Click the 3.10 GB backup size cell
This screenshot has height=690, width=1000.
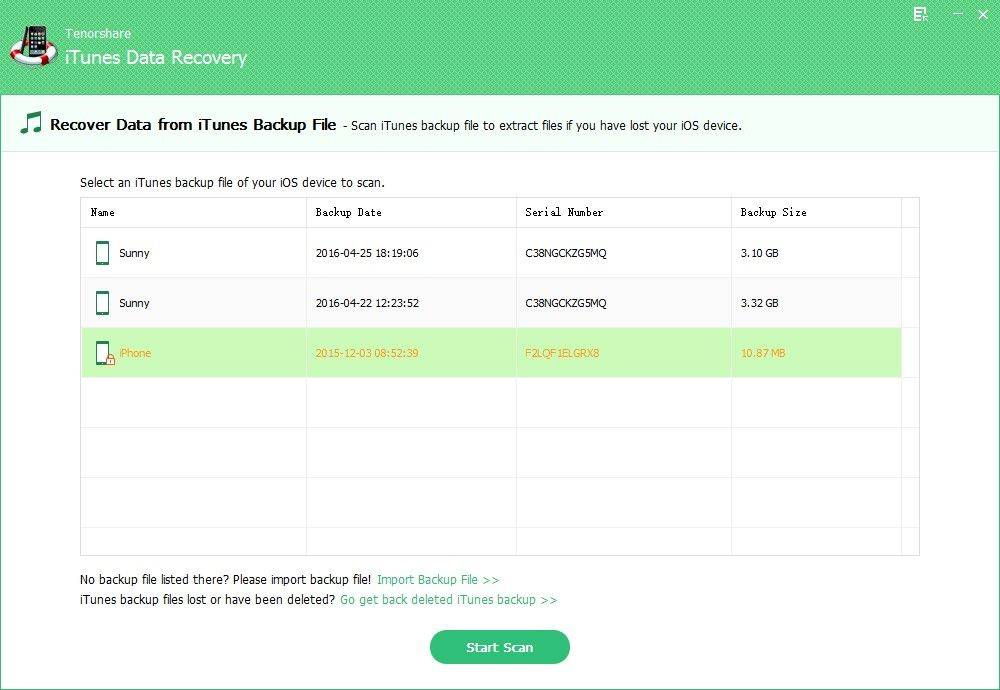click(x=759, y=253)
